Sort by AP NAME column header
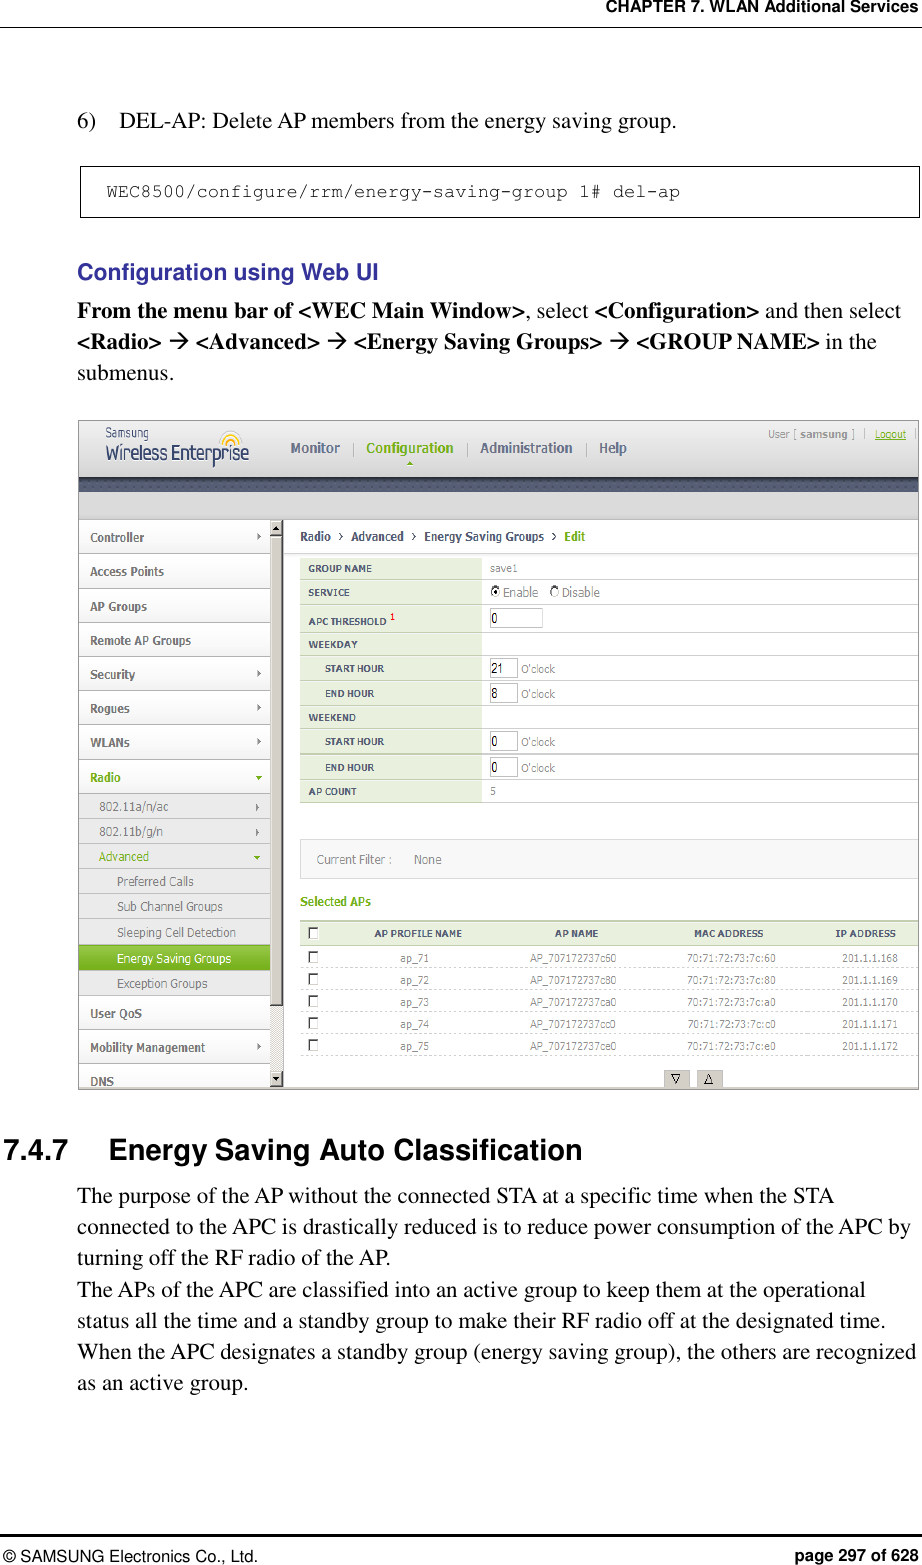 [x=577, y=933]
